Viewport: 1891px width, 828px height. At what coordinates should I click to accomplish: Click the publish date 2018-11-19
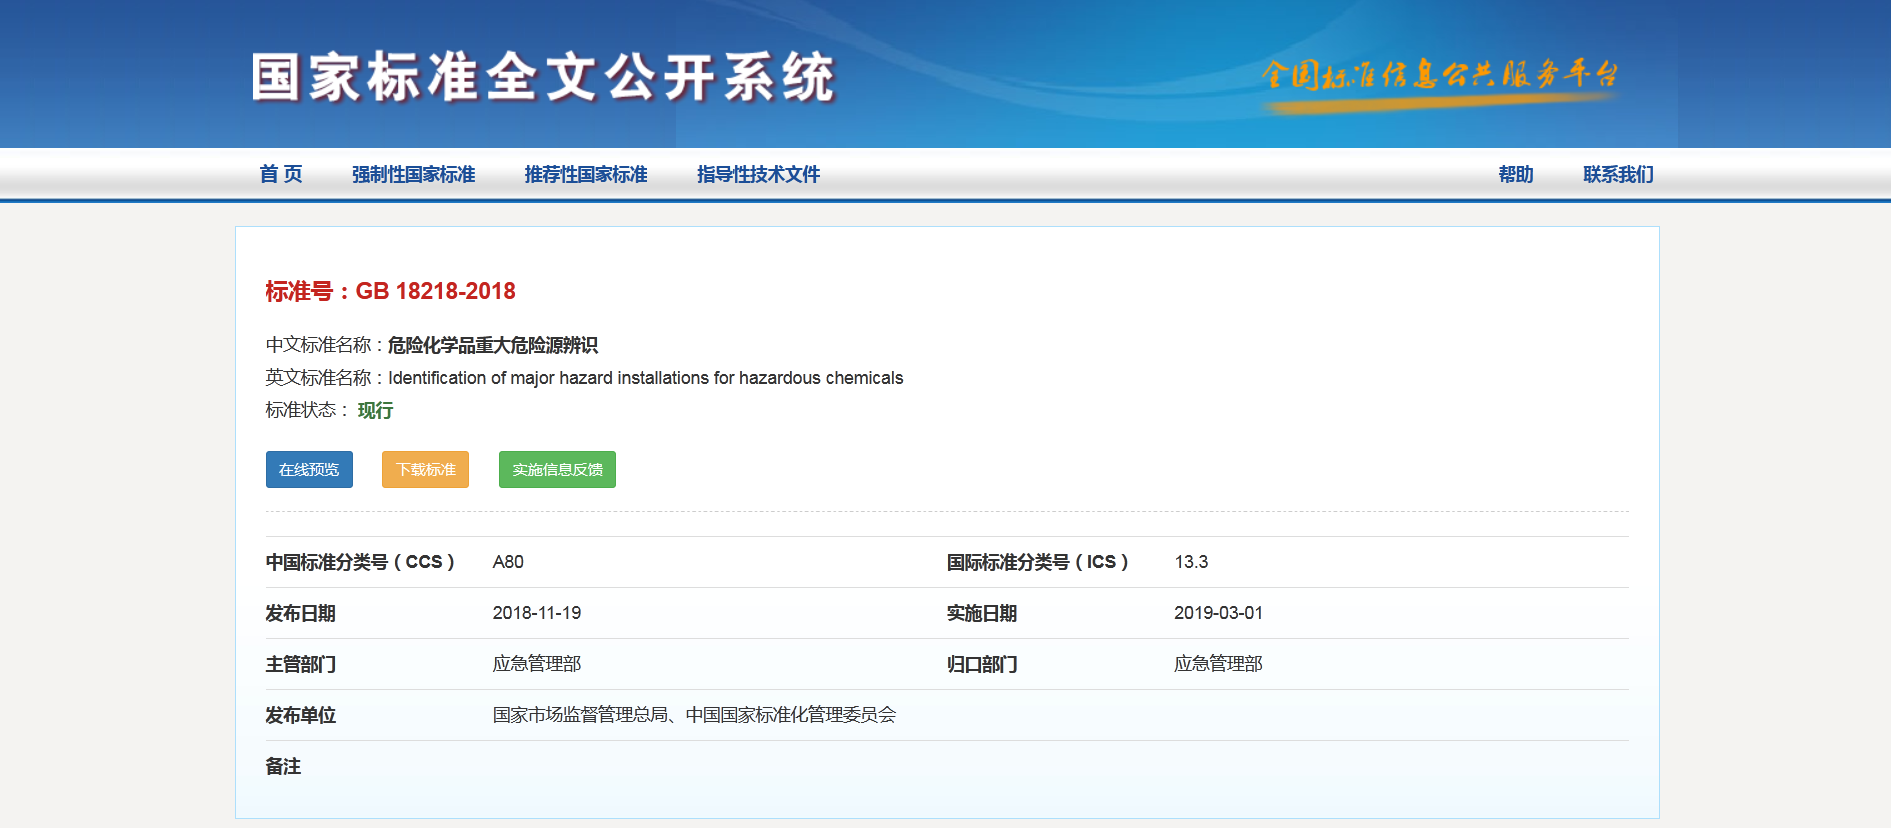[x=536, y=613]
